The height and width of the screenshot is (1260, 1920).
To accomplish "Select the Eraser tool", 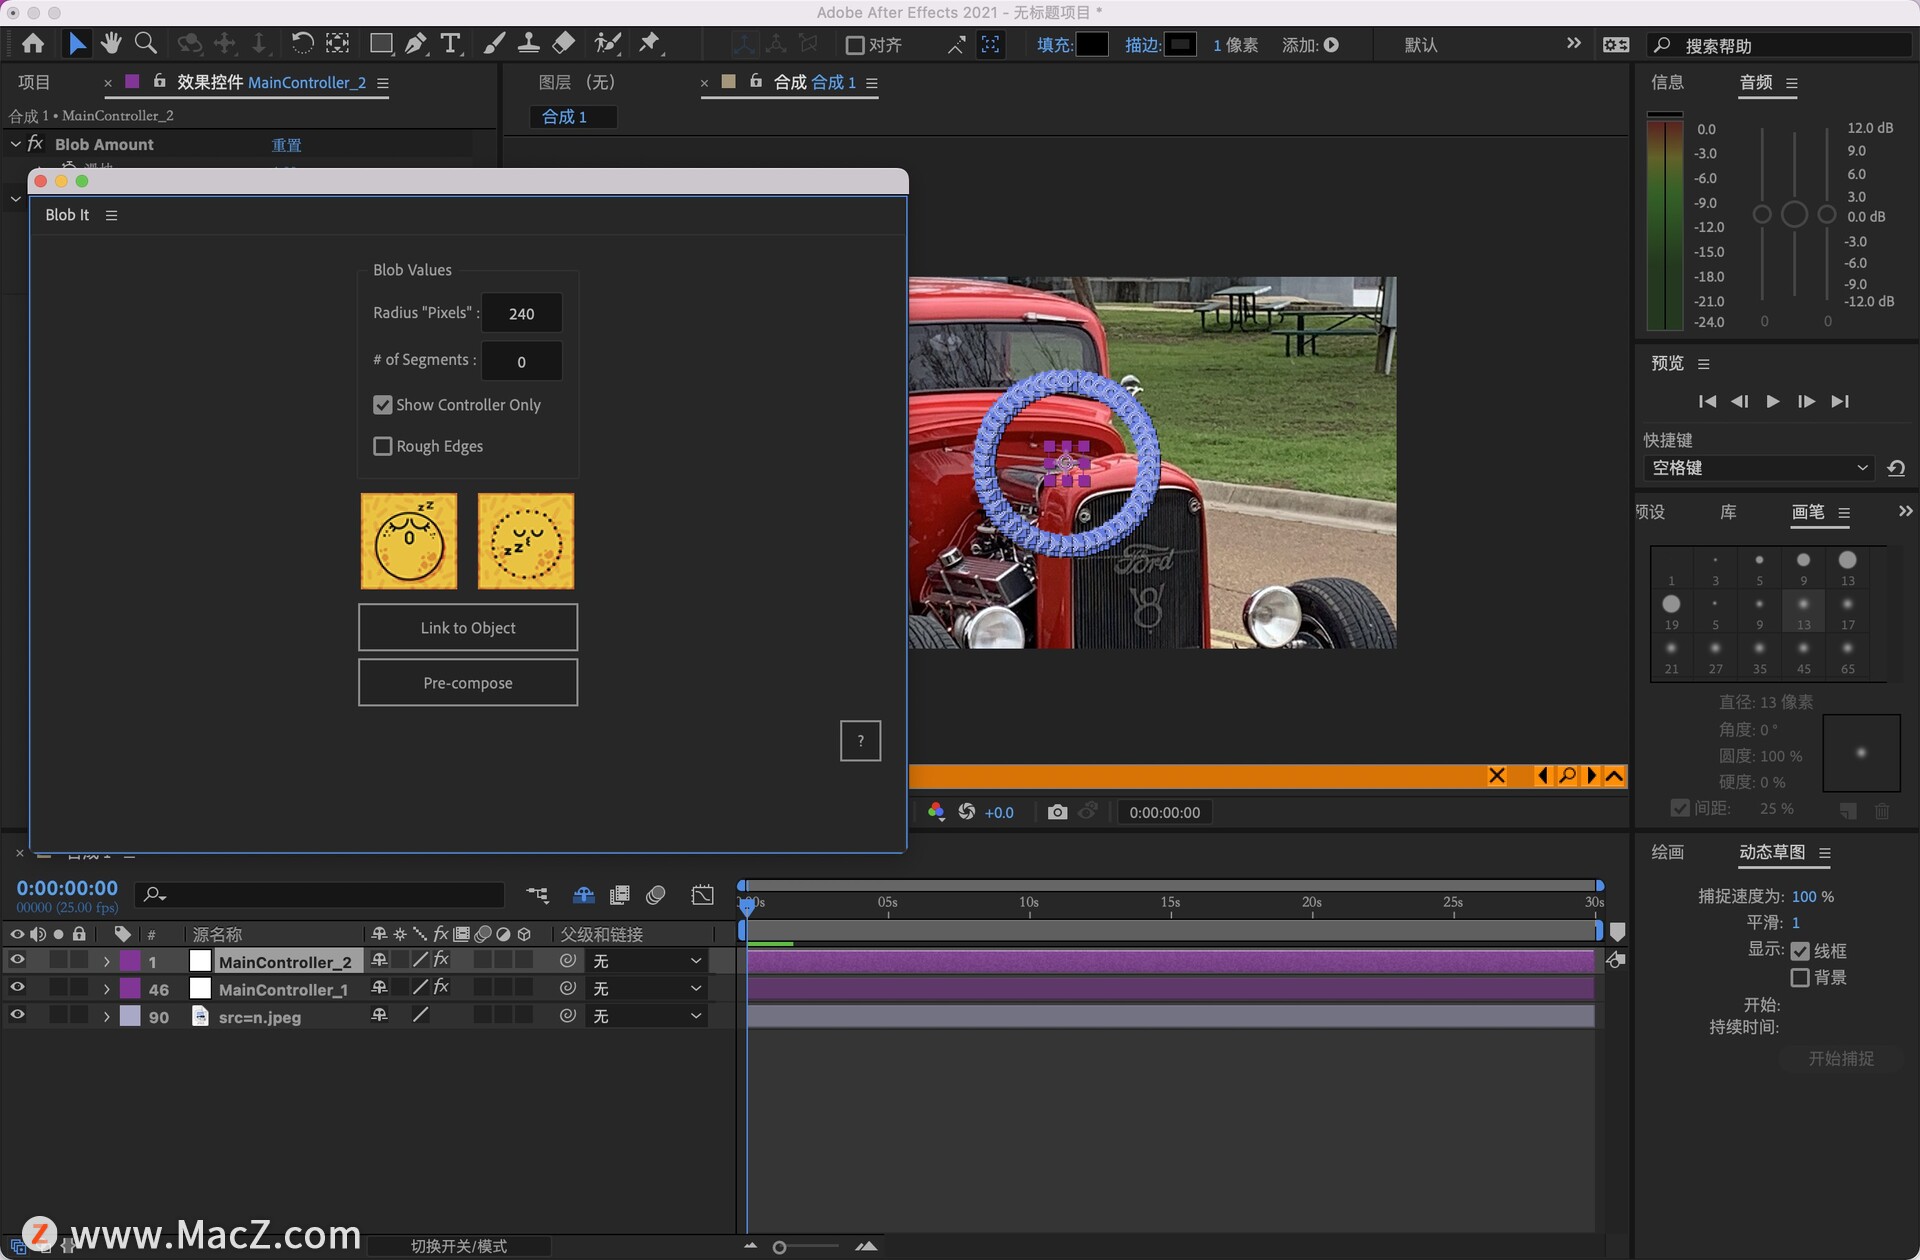I will click(x=564, y=43).
